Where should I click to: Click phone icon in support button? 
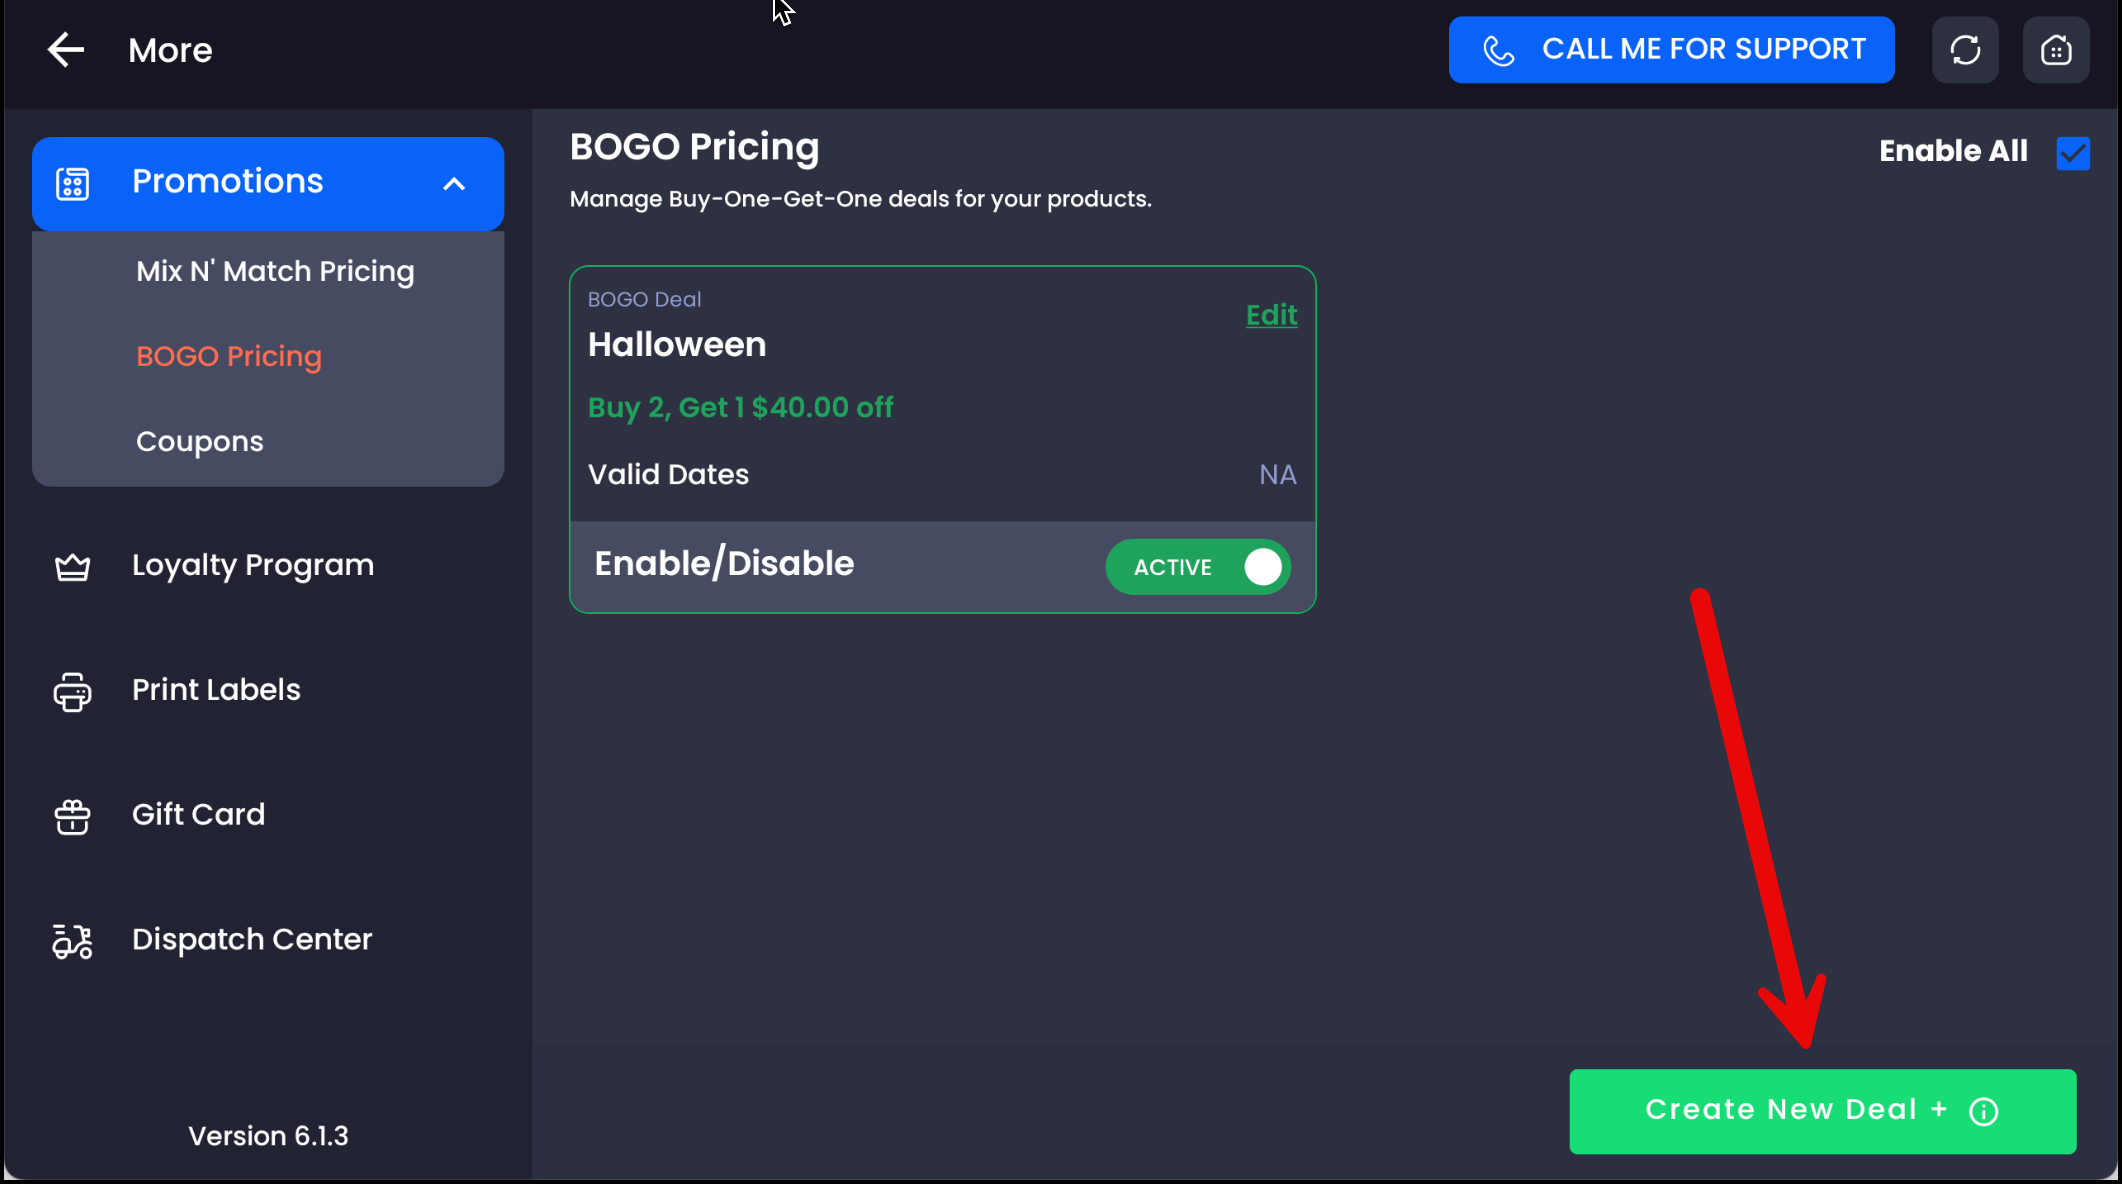pyautogui.click(x=1498, y=50)
